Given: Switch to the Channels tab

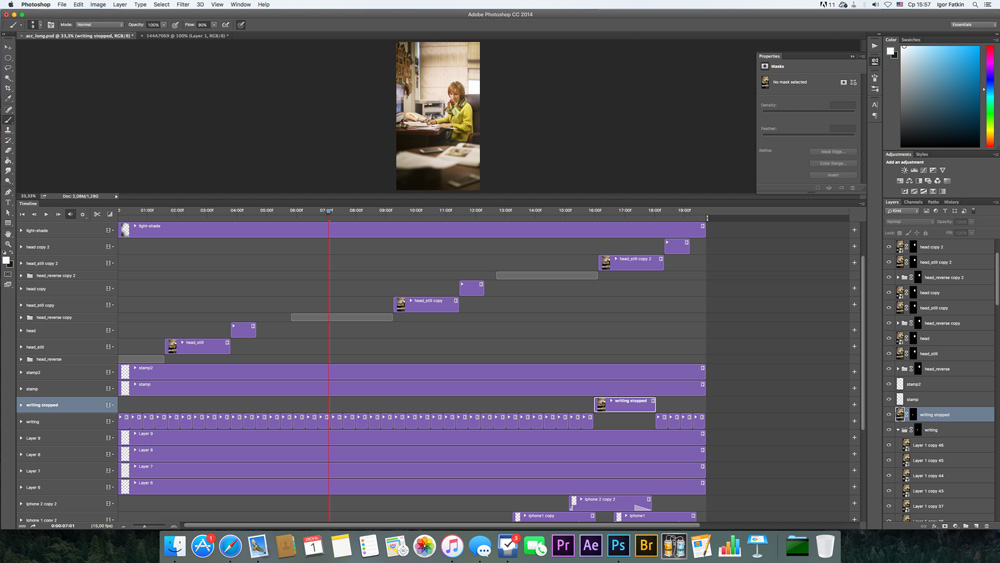Looking at the screenshot, I should pos(913,202).
